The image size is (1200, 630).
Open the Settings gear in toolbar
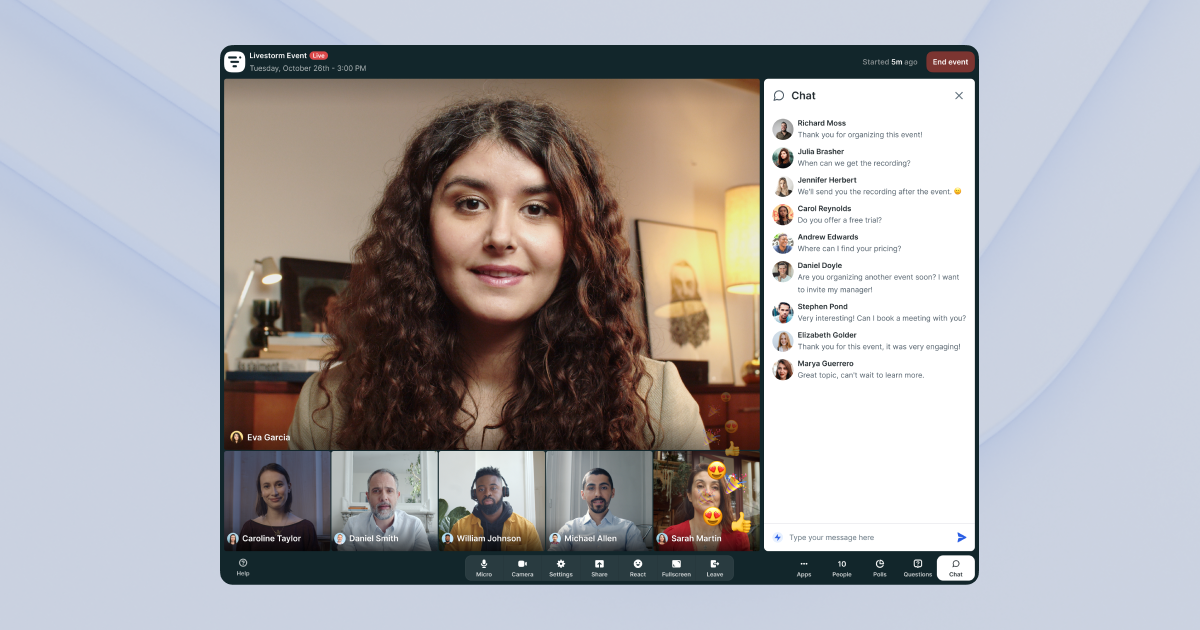[561, 568]
